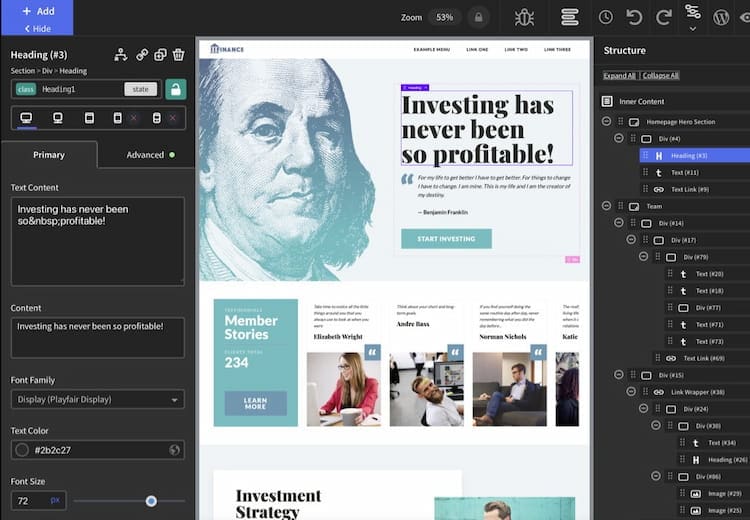Click the Image (#29) picture icon
Image resolution: width=750 pixels, height=520 pixels.
click(x=696, y=494)
